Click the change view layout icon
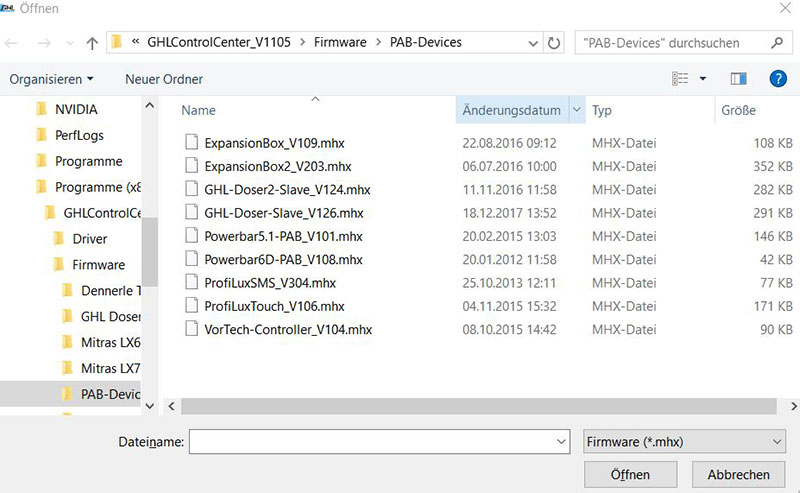 point(681,78)
